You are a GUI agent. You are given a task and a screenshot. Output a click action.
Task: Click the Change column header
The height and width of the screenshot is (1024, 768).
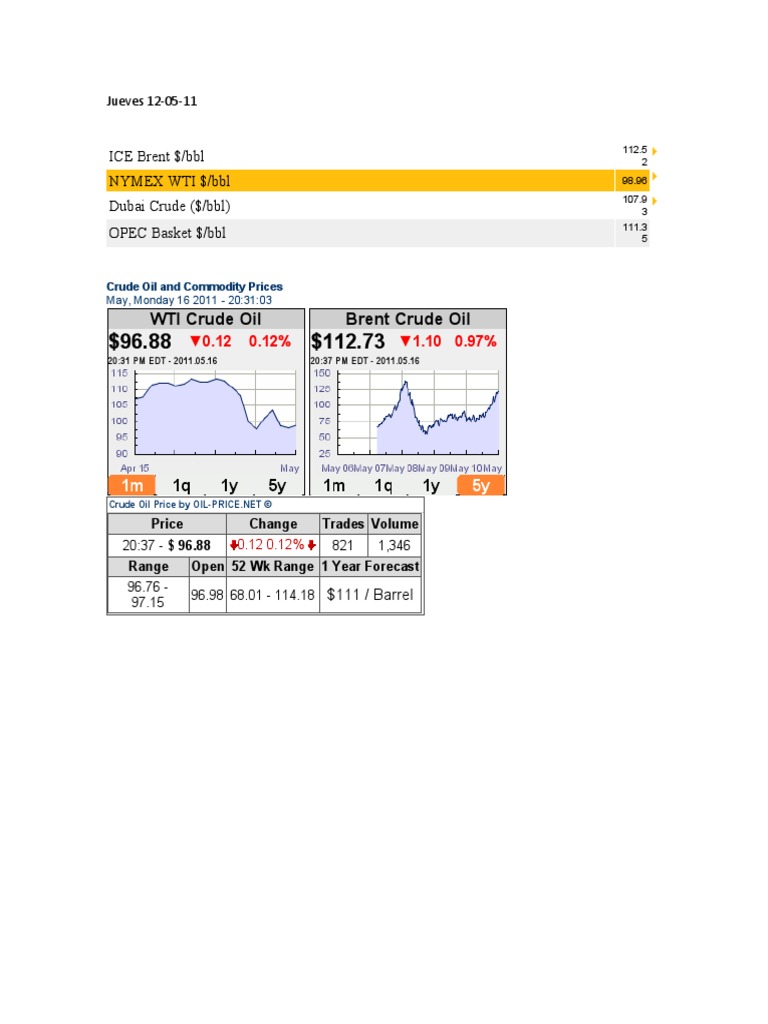coord(273,524)
